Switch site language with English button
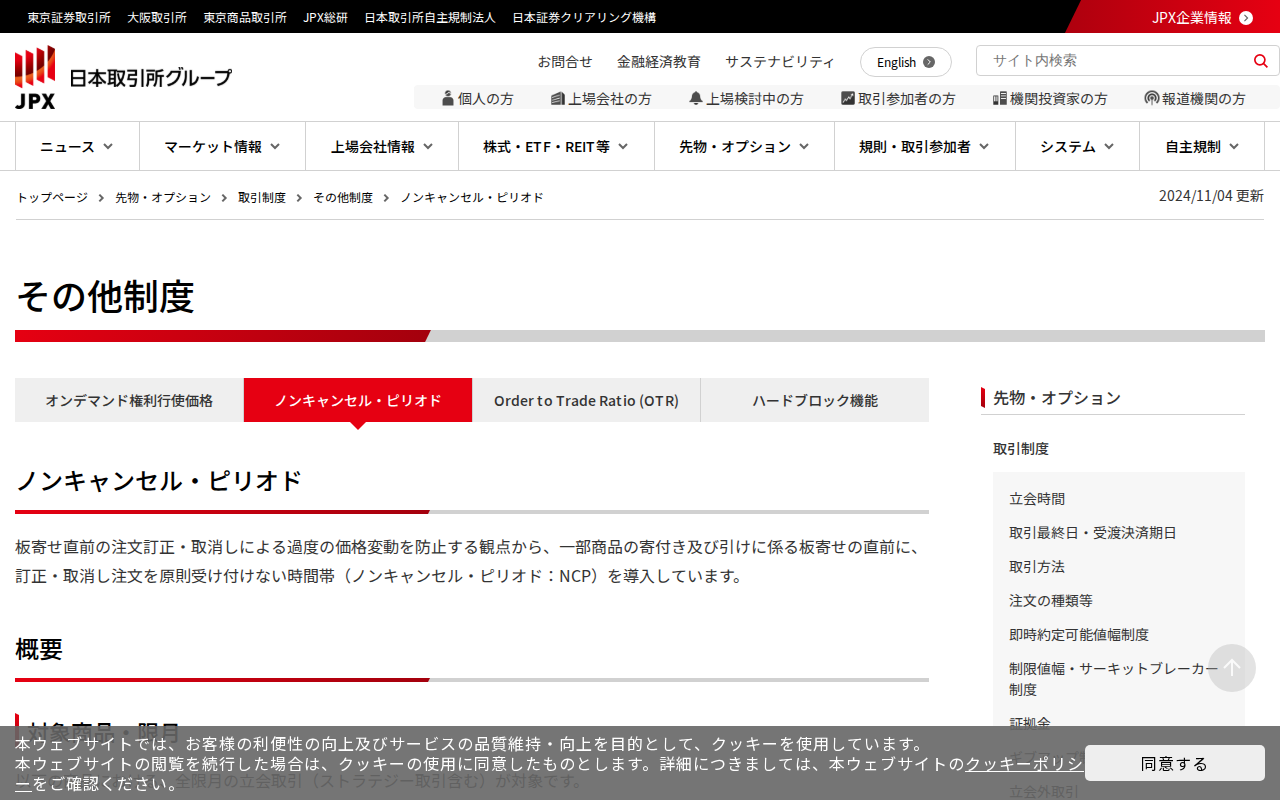The height and width of the screenshot is (800, 1280). [905, 62]
